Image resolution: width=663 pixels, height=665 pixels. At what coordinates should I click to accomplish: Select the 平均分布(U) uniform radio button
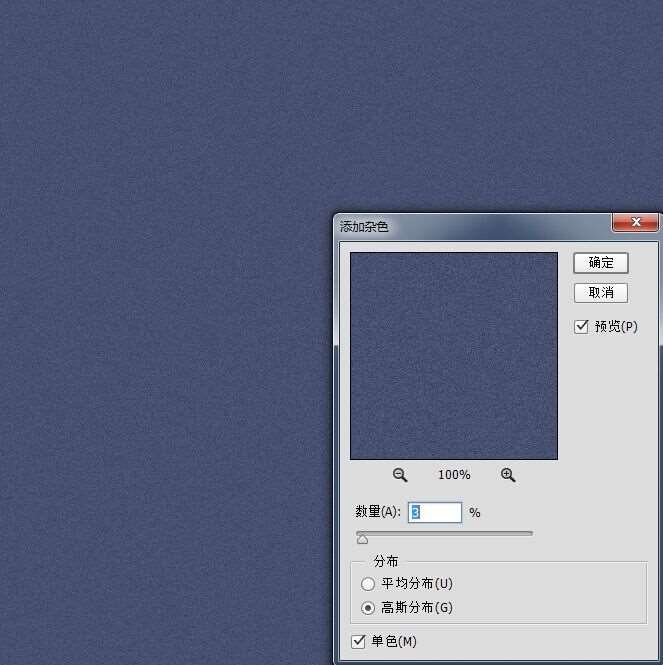tap(368, 584)
